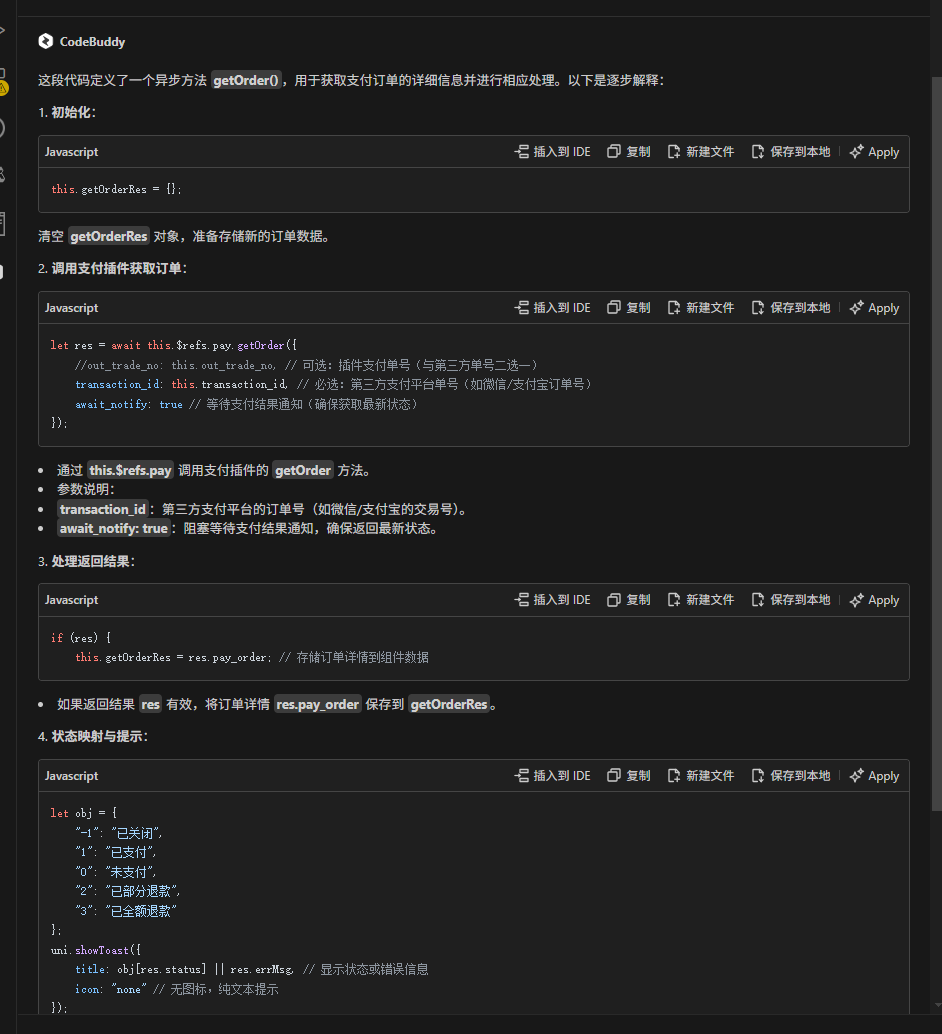Apply the 'let res = await' code block

[874, 307]
